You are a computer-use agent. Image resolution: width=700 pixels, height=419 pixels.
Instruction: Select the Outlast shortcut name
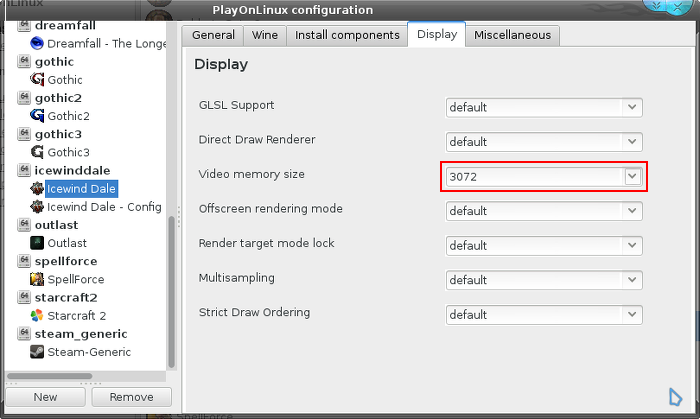pos(67,243)
